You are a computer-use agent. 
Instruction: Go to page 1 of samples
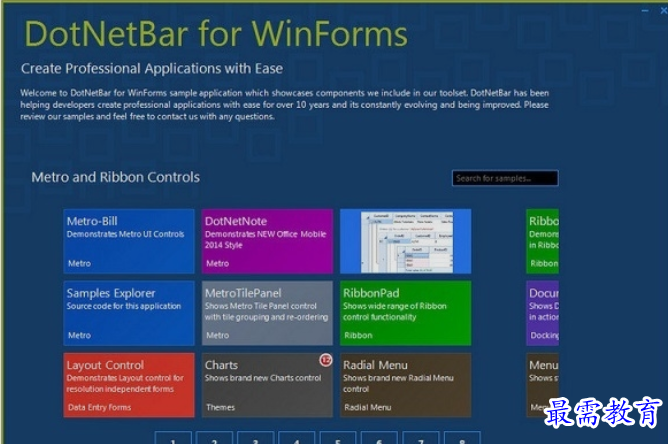[x=173, y=438]
